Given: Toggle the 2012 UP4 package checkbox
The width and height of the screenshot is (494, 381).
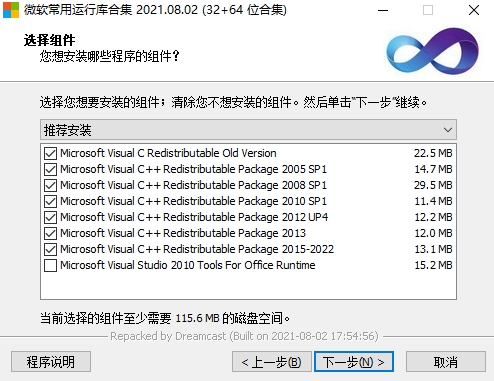Looking at the screenshot, I should point(50,217).
